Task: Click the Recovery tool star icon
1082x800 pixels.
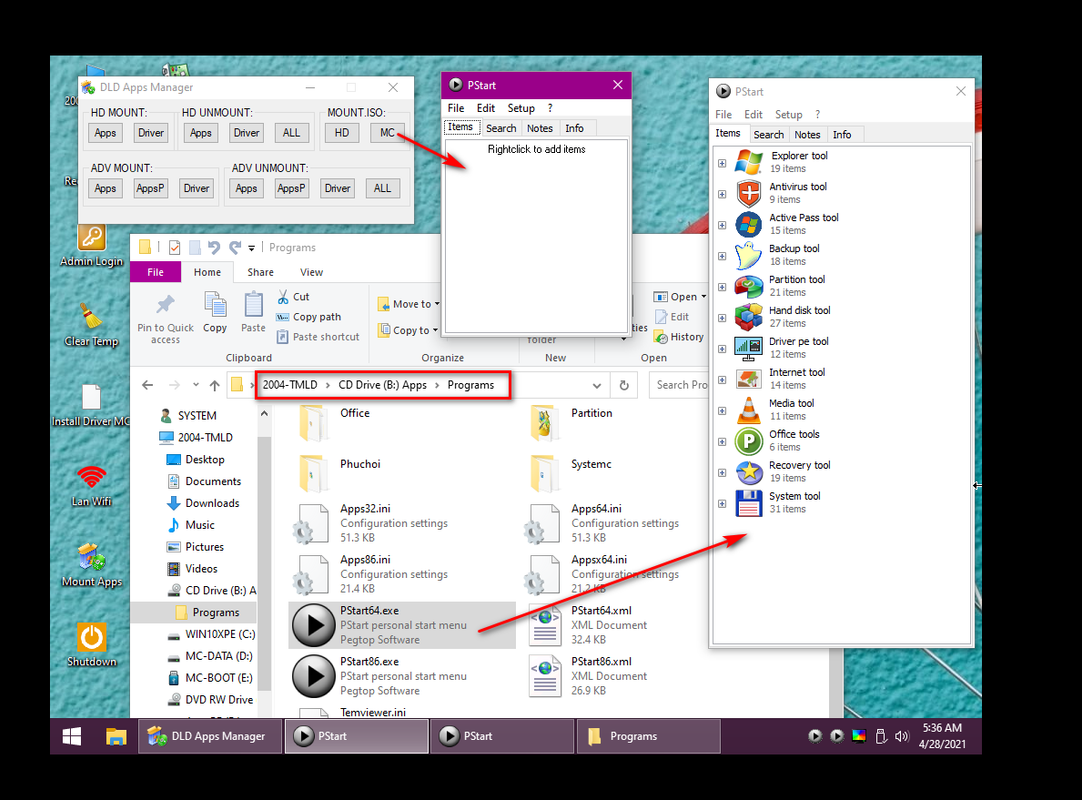Action: (x=749, y=472)
